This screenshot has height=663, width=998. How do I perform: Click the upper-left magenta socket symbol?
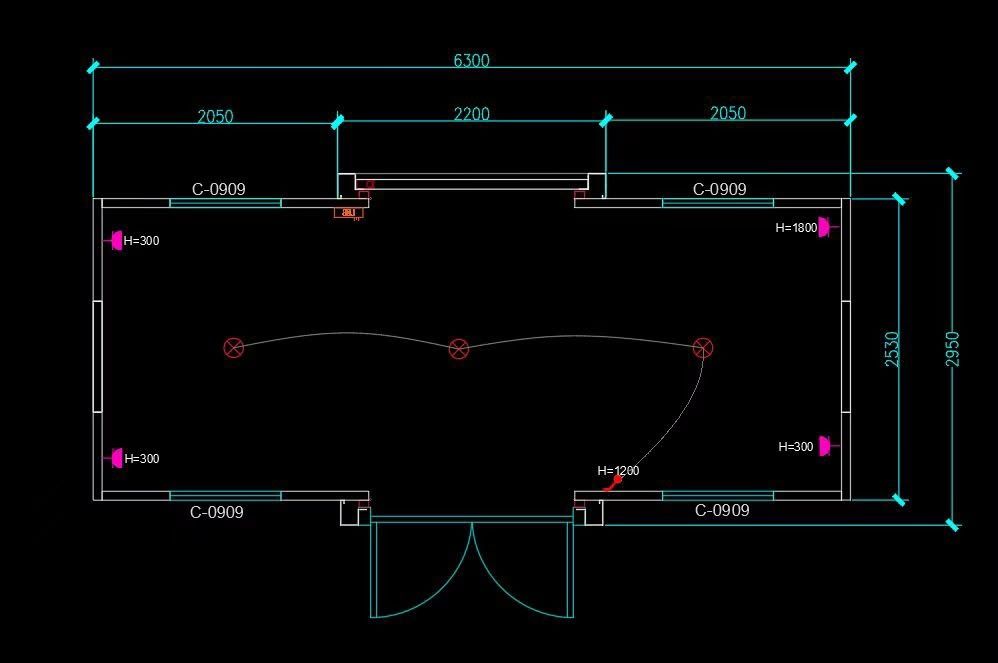click(115, 241)
